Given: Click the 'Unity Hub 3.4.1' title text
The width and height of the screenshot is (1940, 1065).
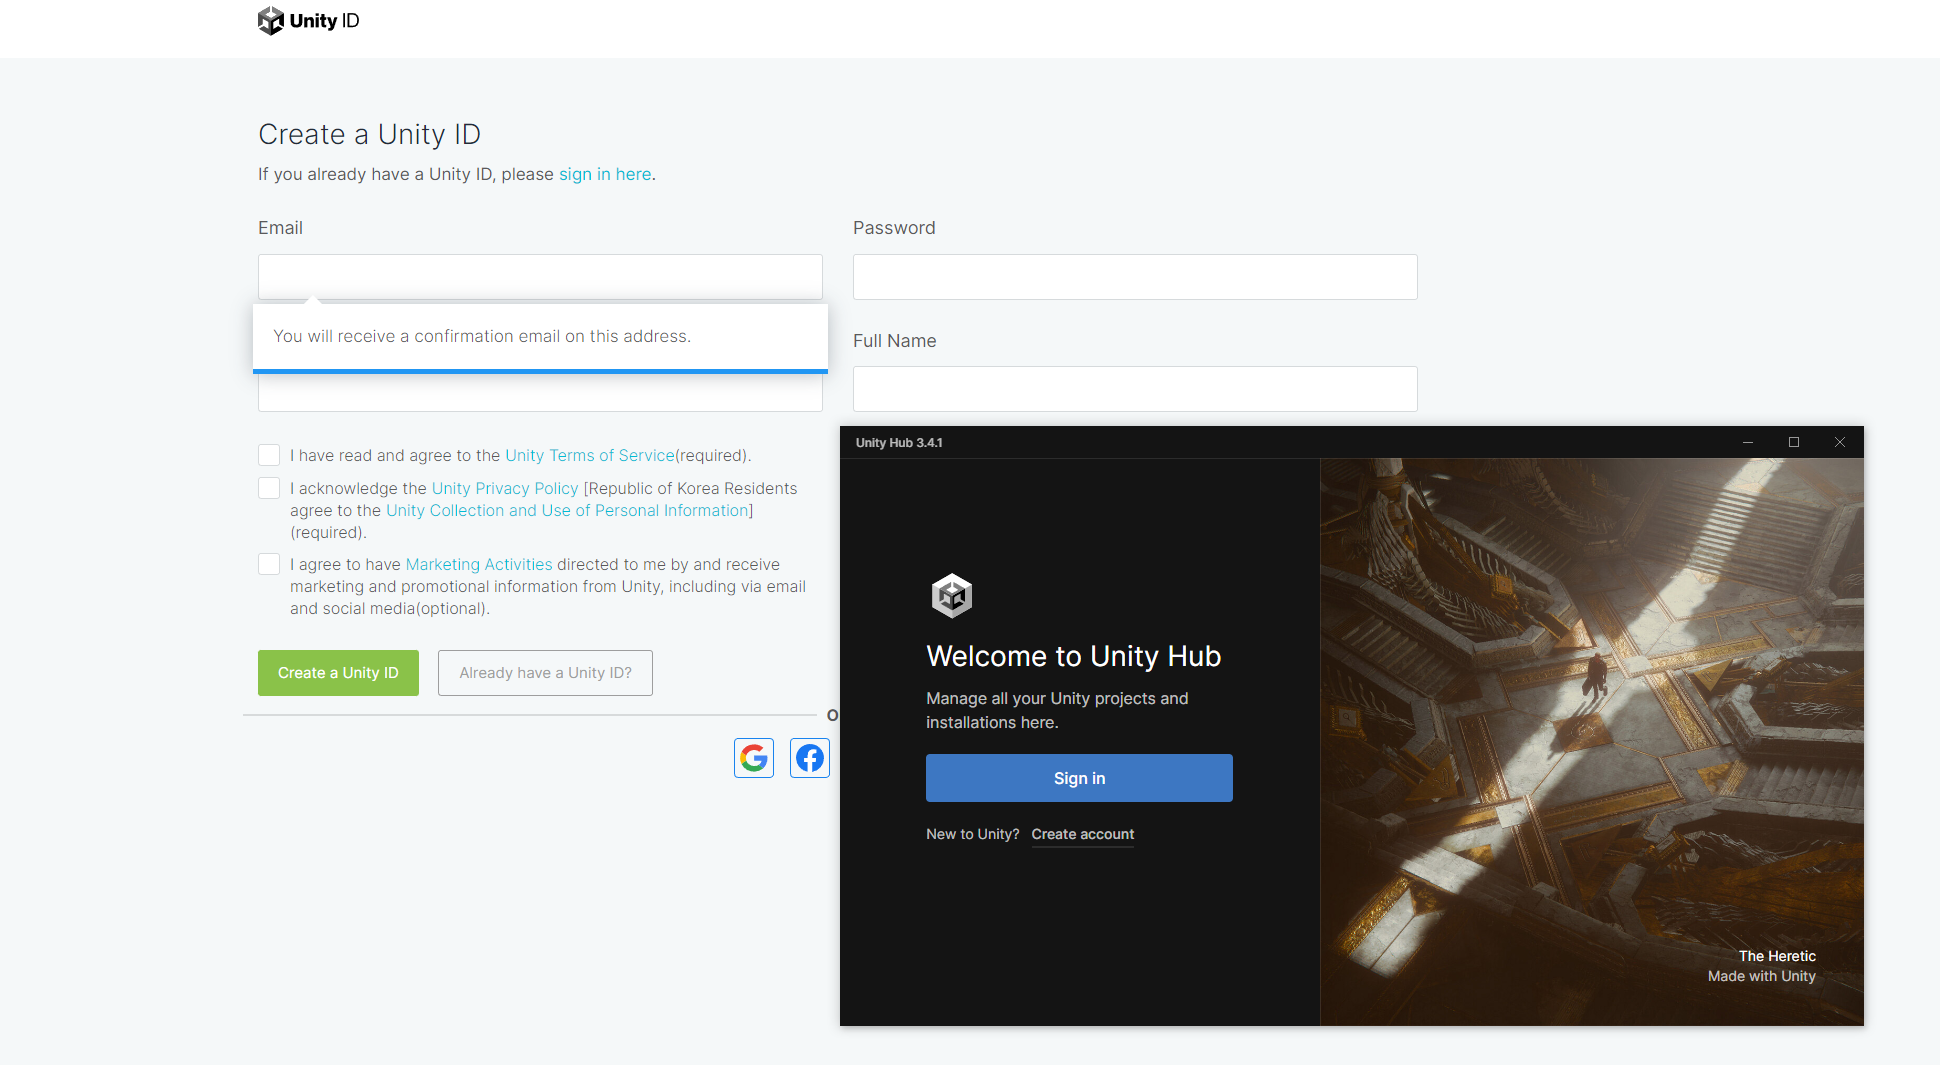Looking at the screenshot, I should (x=899, y=443).
